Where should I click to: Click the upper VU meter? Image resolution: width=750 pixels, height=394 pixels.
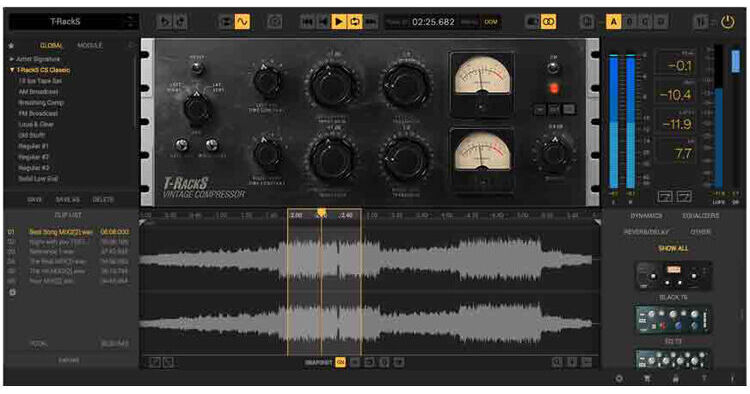click(482, 84)
